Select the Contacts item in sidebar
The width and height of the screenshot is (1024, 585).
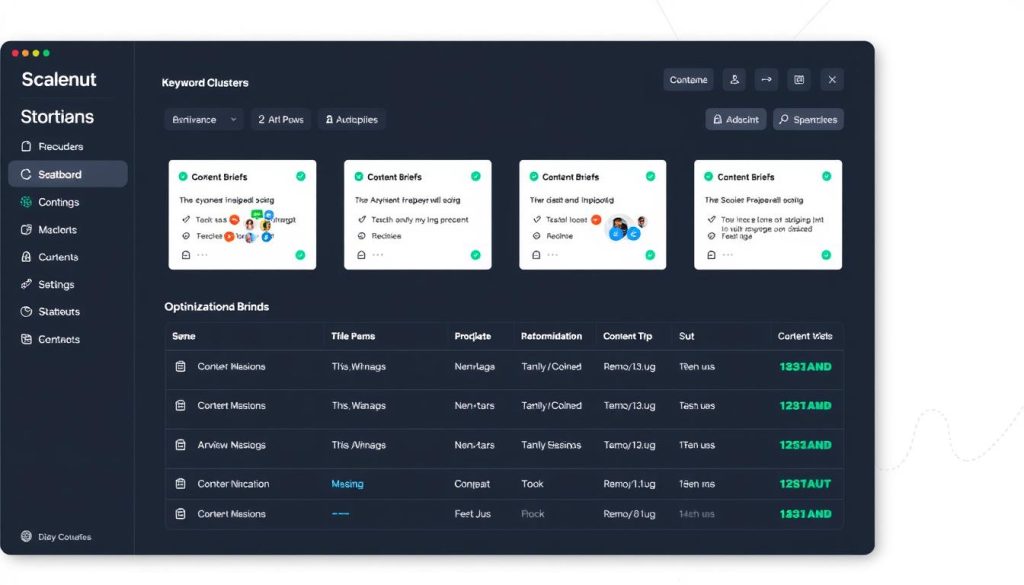click(x=58, y=340)
